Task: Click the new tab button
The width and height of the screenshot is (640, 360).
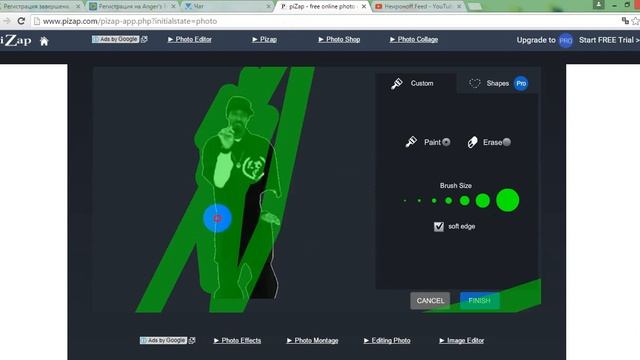Action: coord(474,6)
